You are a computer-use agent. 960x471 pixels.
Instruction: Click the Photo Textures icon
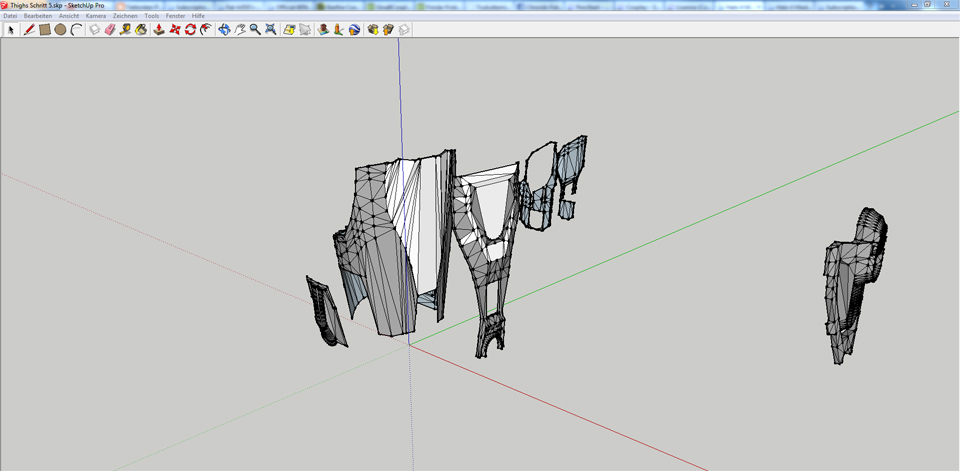pos(339,29)
